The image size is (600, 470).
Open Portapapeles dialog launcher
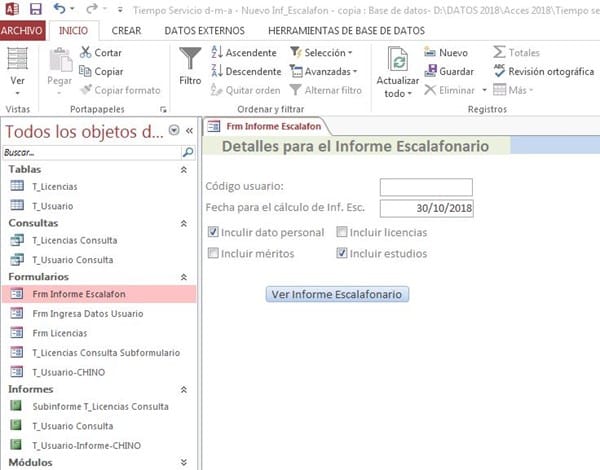163,109
